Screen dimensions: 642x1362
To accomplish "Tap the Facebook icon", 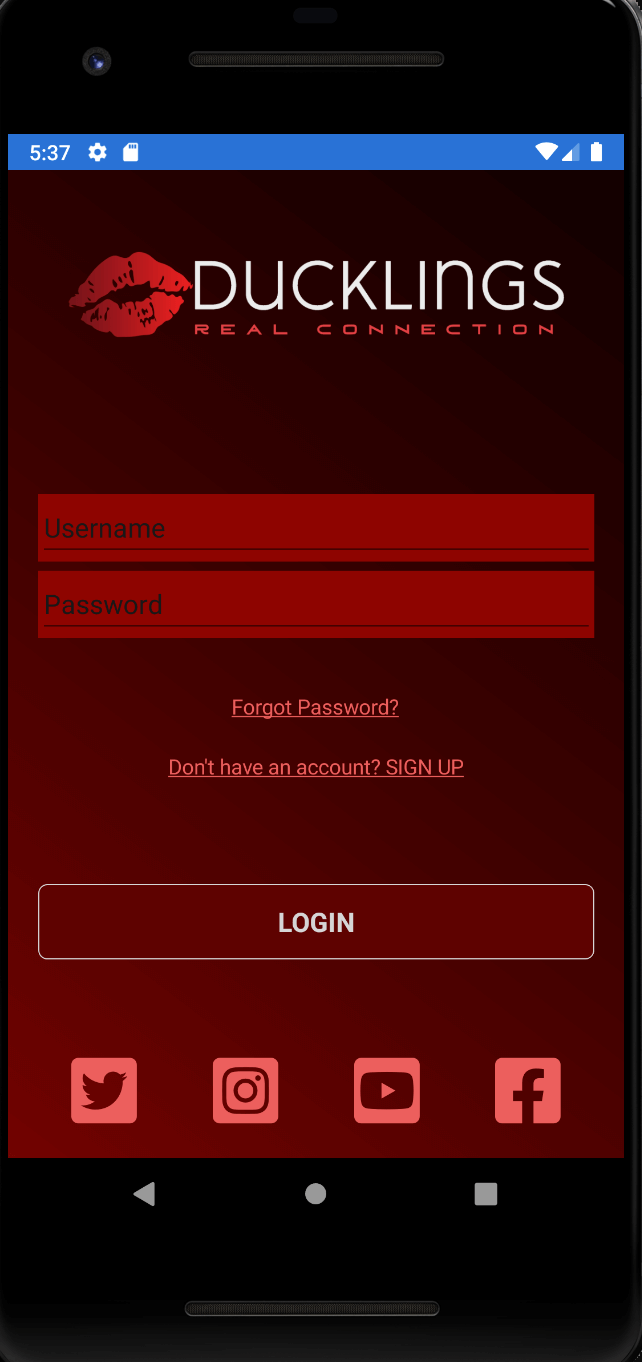I will point(528,1090).
